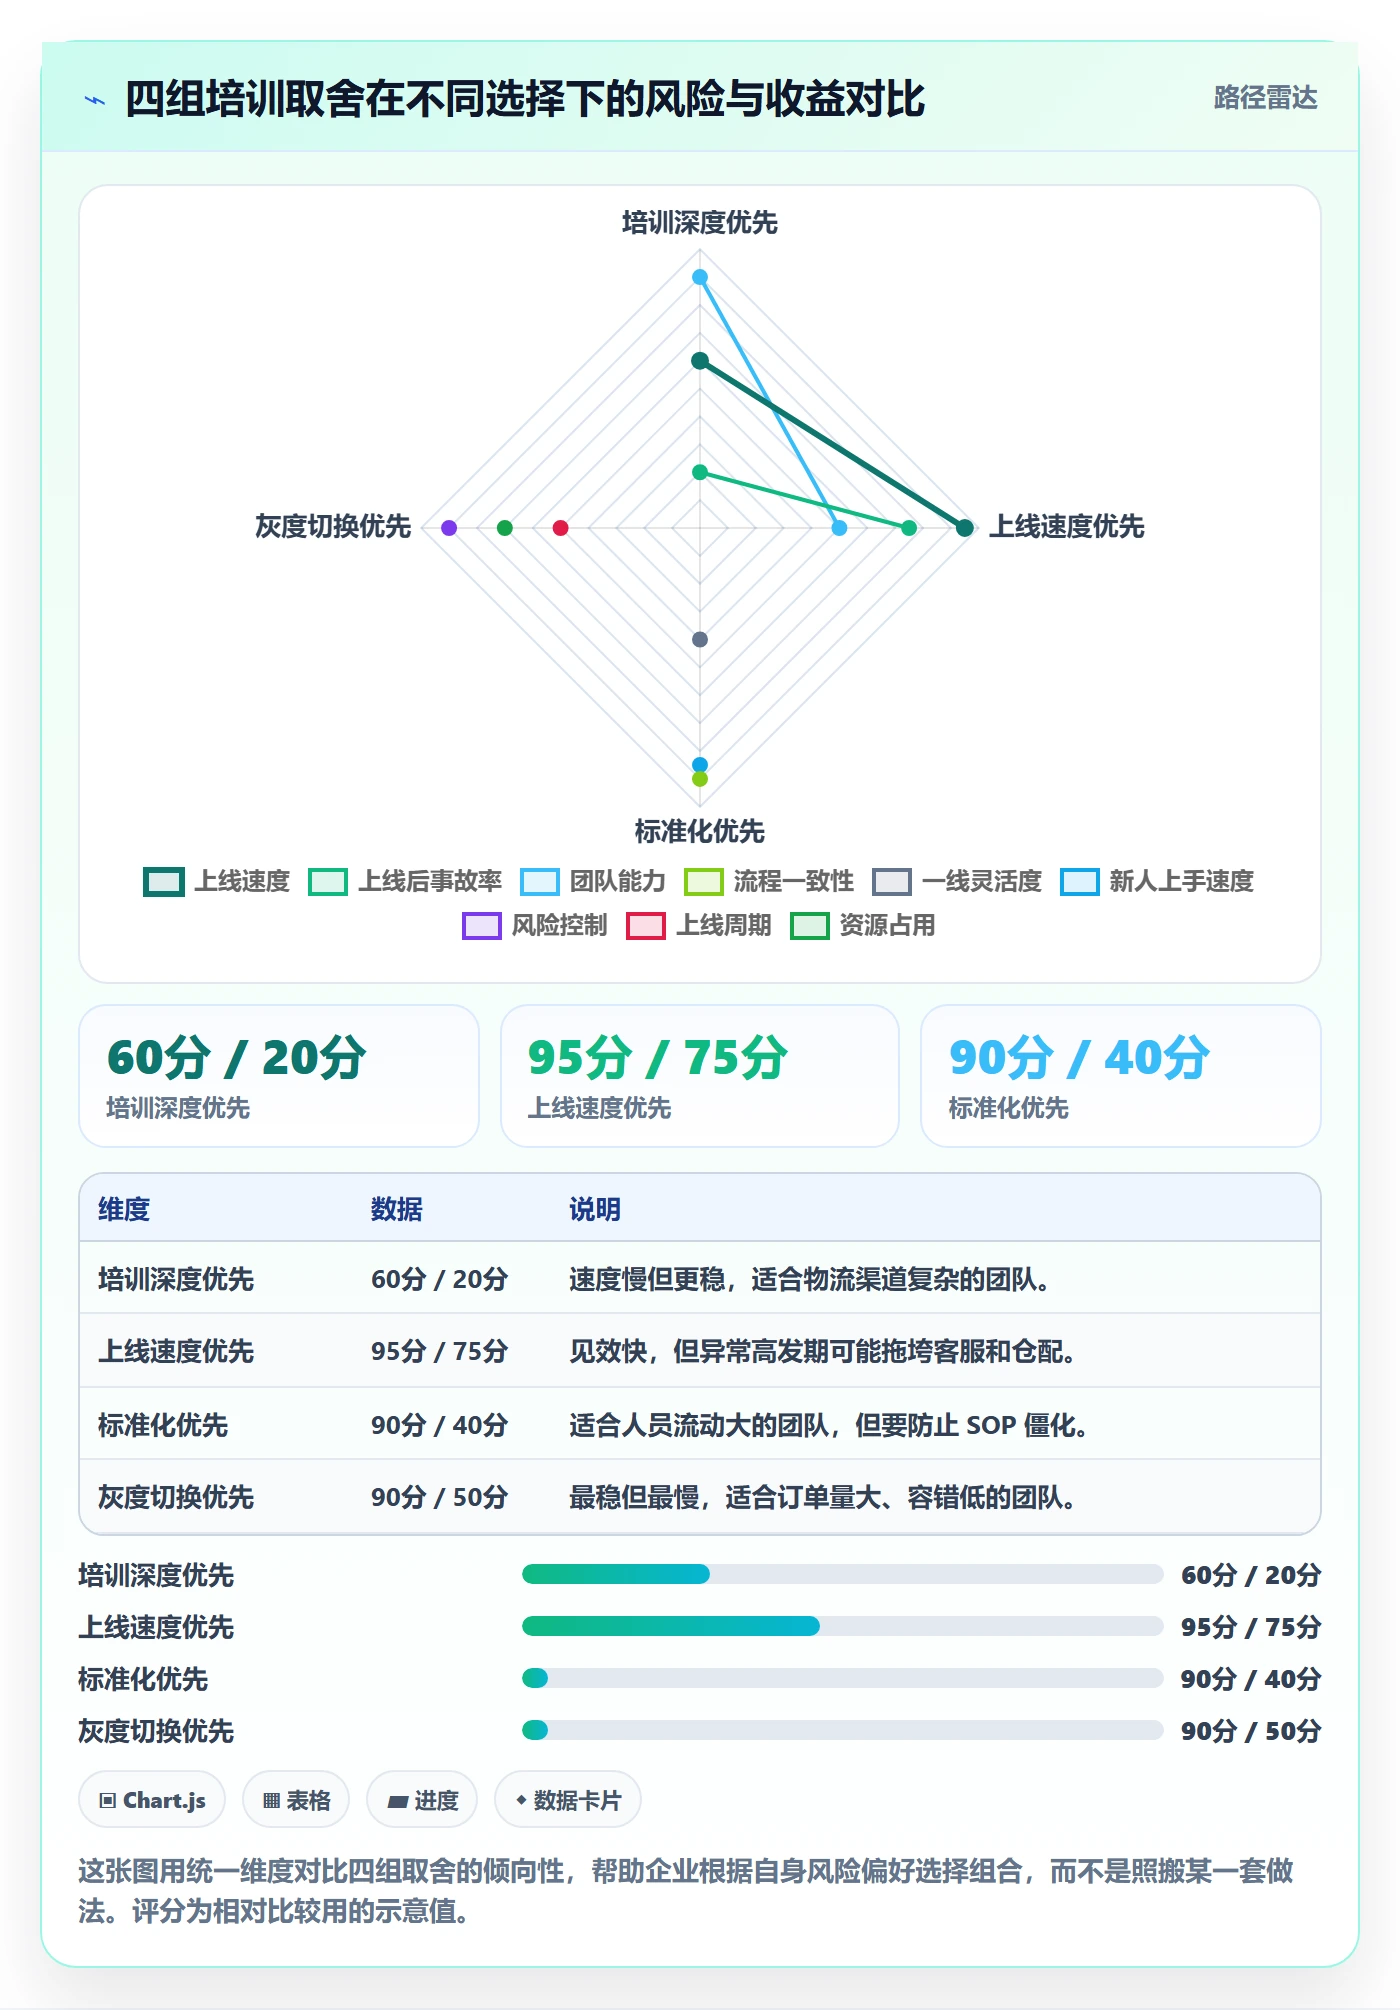Click the 灰度切换优先 progress bar
Image resolution: width=1400 pixels, height=2010 pixels.
[842, 1730]
